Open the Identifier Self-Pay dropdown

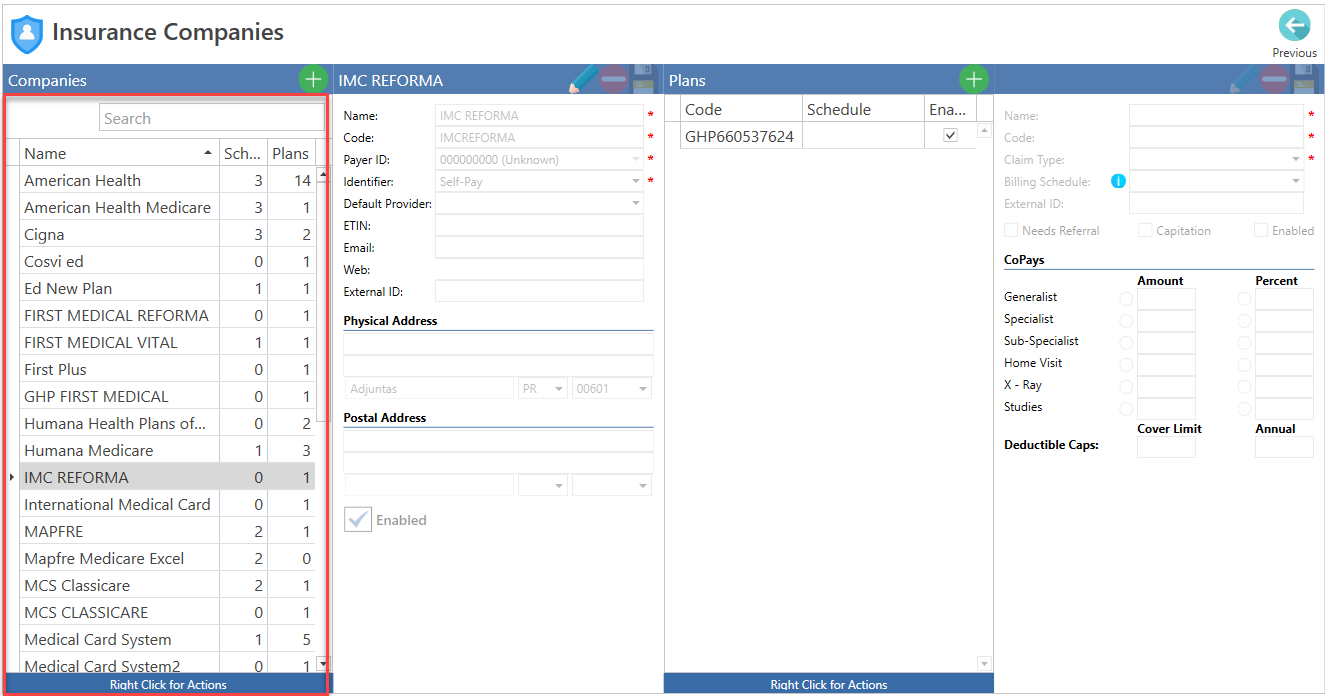coord(635,181)
